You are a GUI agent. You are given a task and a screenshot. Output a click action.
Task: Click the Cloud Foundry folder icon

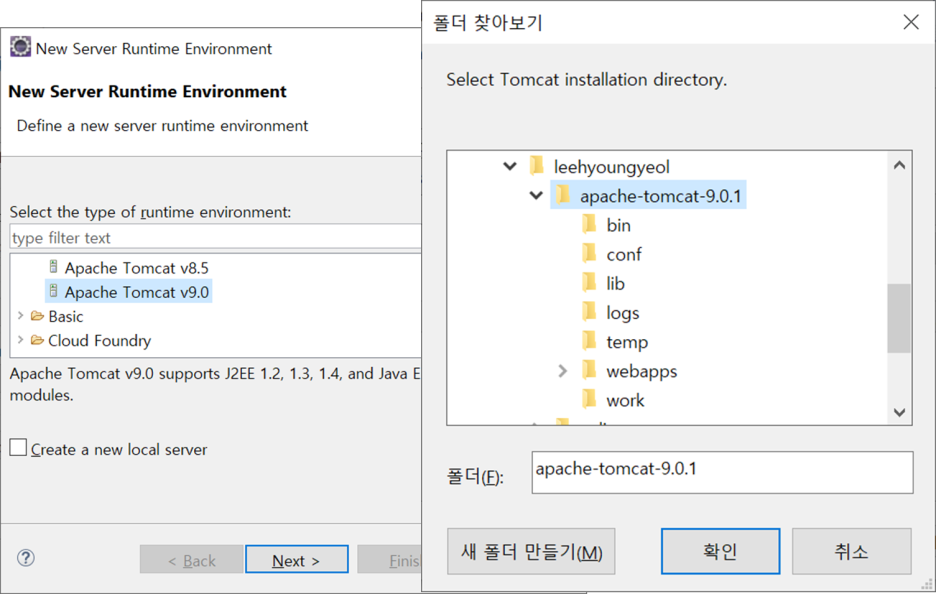38,340
